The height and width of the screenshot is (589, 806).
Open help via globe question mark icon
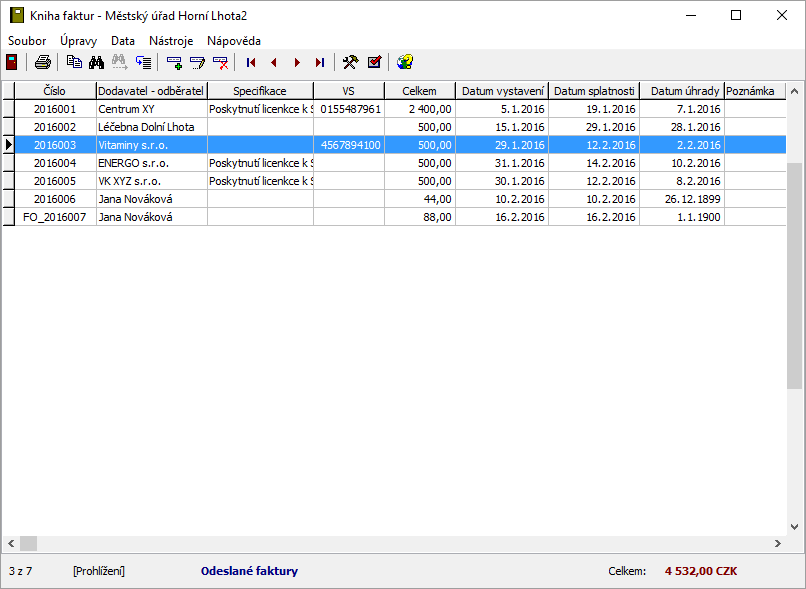pyautogui.click(x=405, y=62)
